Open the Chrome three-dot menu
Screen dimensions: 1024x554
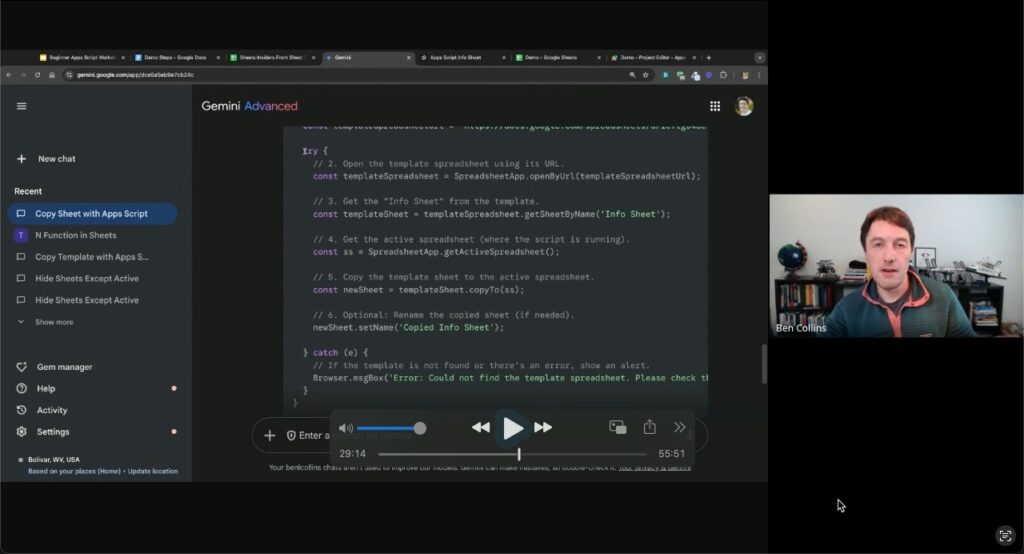click(x=759, y=75)
